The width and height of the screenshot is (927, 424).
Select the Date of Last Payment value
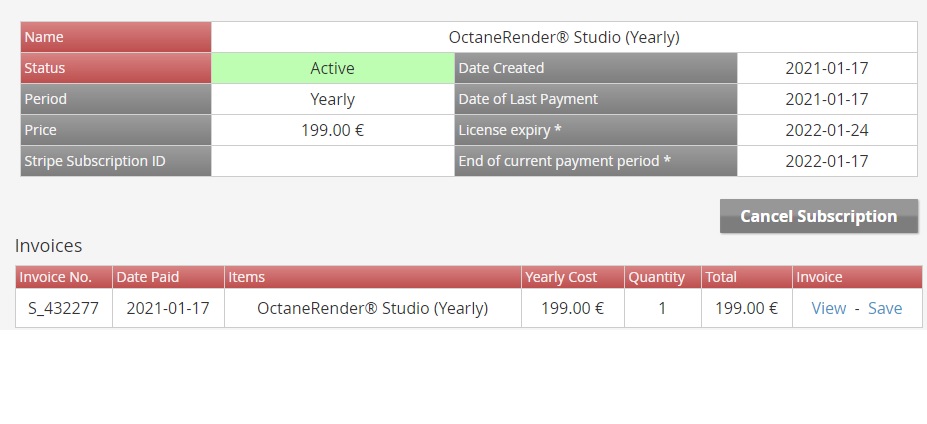click(826, 99)
